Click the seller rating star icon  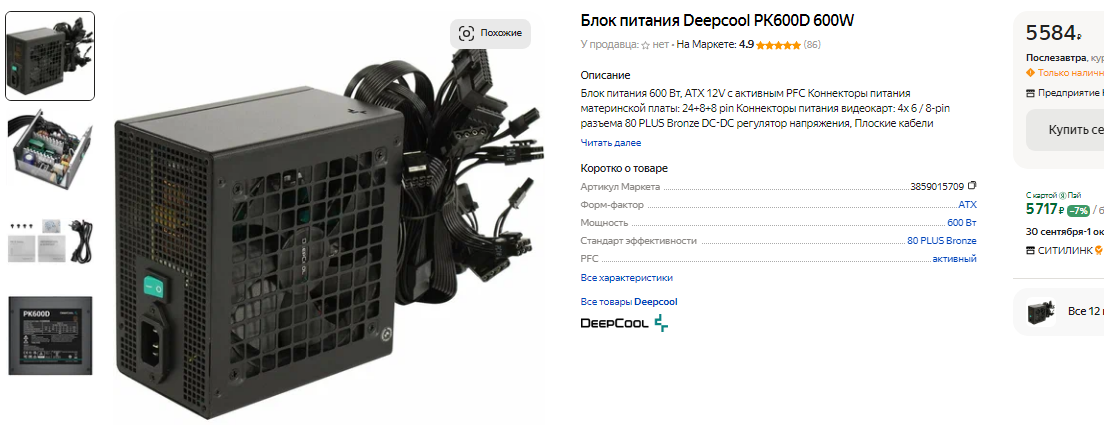tap(645, 45)
